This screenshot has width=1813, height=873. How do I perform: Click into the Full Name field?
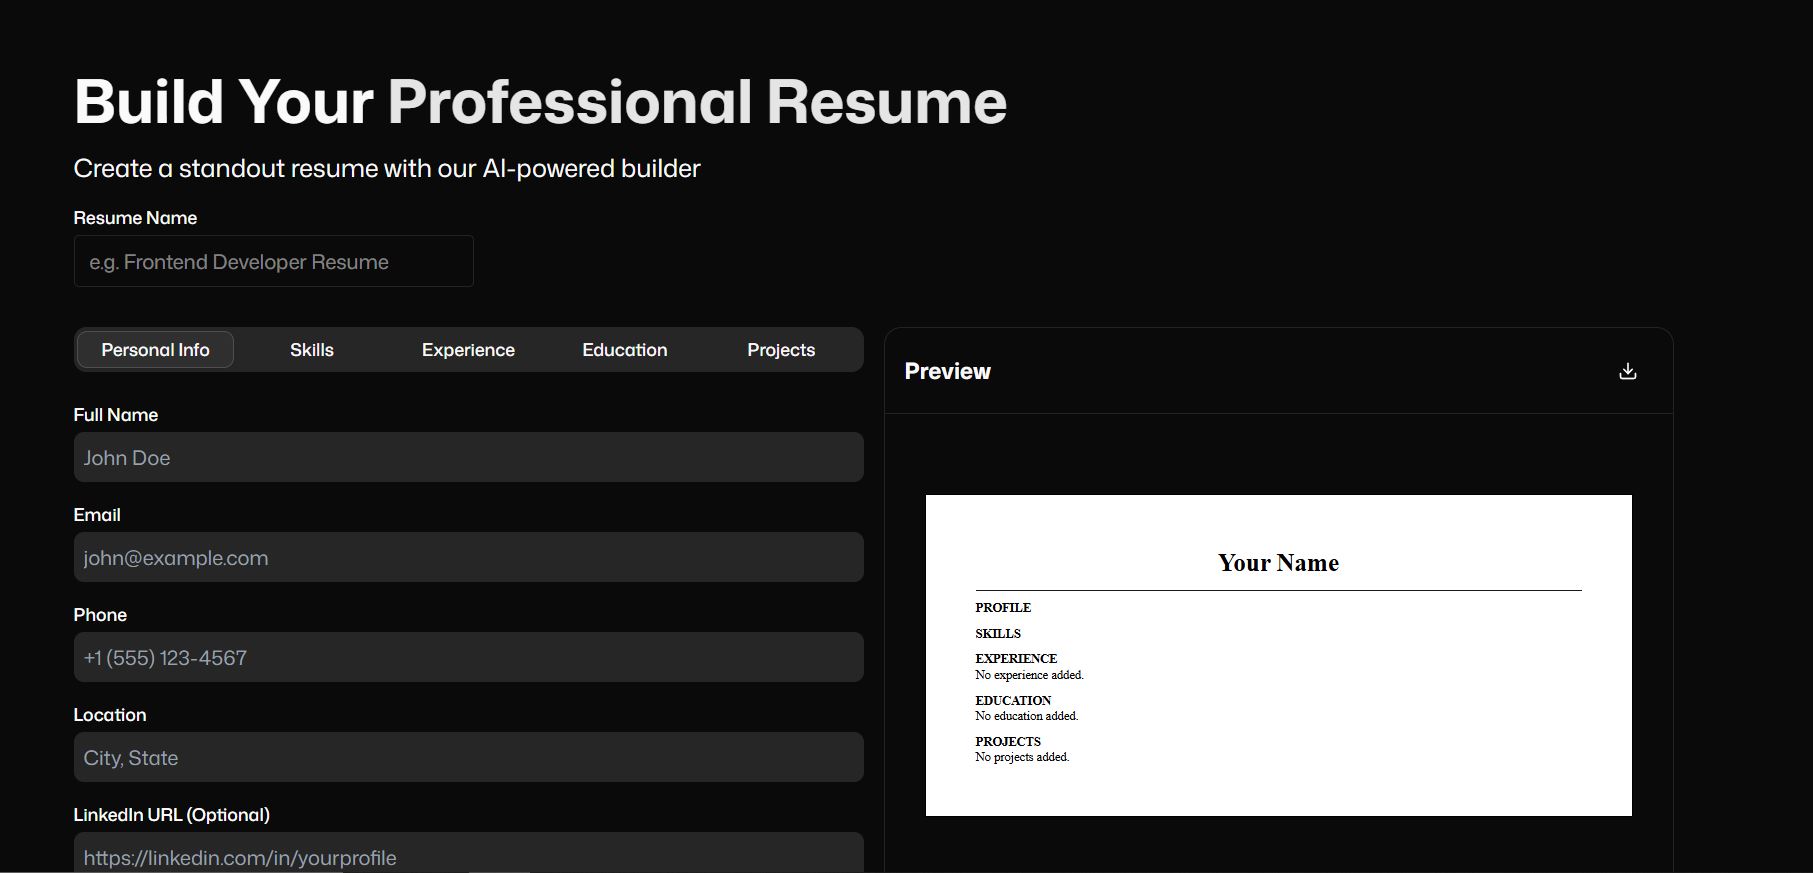point(469,457)
